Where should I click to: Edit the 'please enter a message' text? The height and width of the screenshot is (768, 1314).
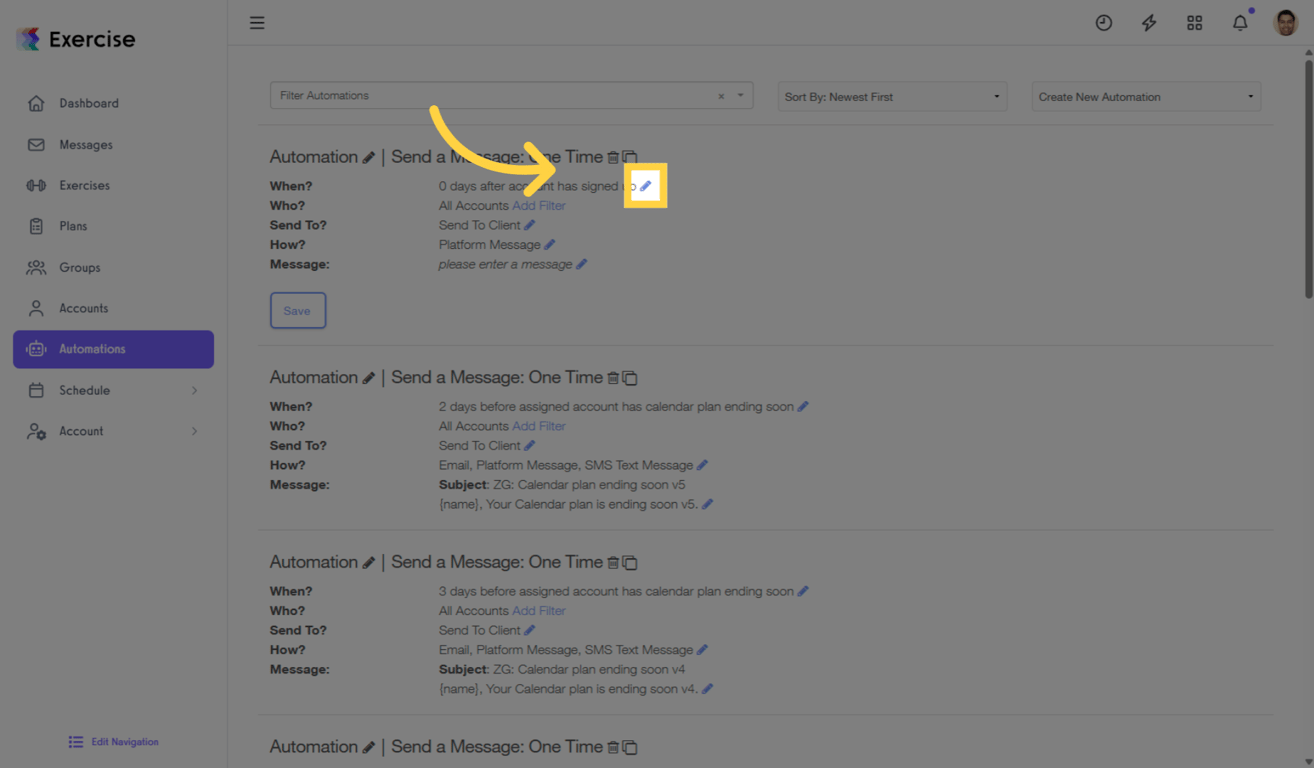pos(581,264)
